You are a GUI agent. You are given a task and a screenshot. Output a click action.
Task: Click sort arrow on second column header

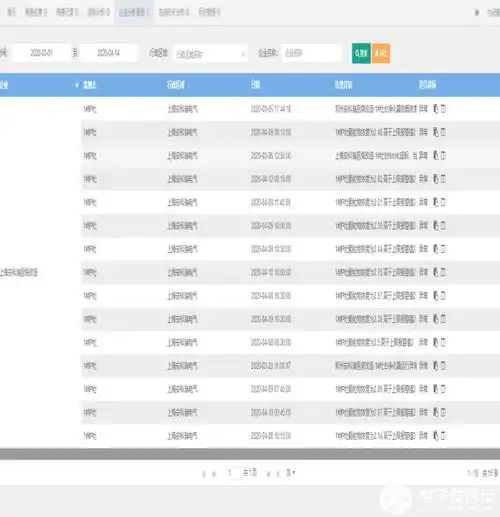[x=77, y=85]
